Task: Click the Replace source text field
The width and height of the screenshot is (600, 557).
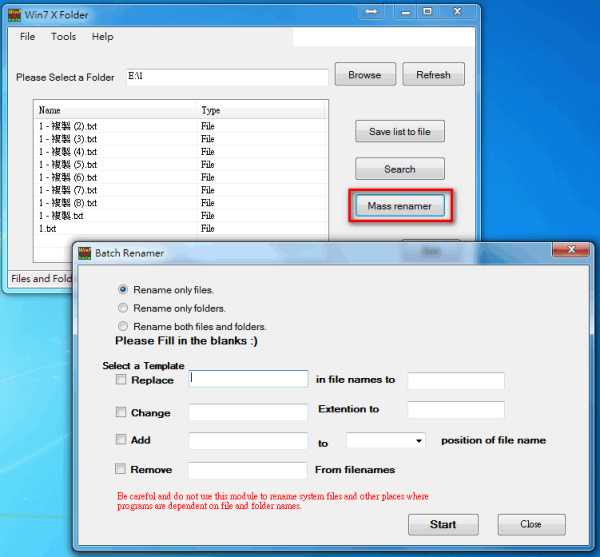Action: coord(248,379)
